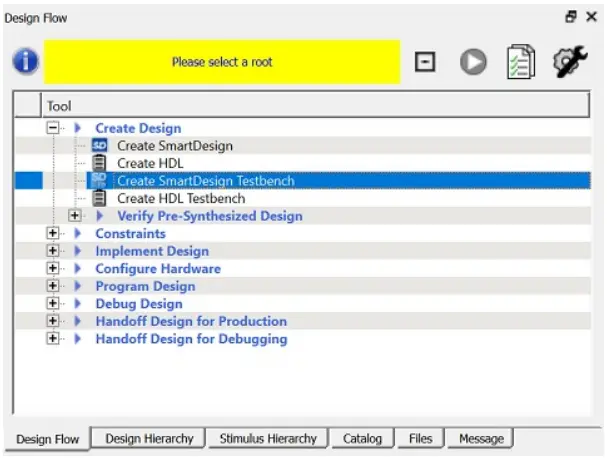
Task: Select the Create HDL Testbench item
Action: coord(181,199)
